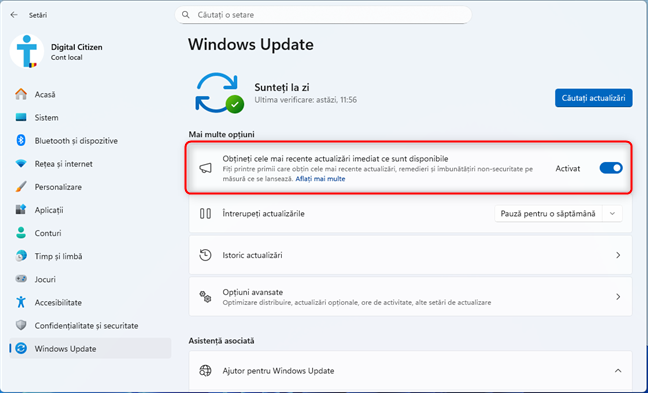Open Confidențialitate și securitate
The image size is (648, 393).
pos(90,325)
